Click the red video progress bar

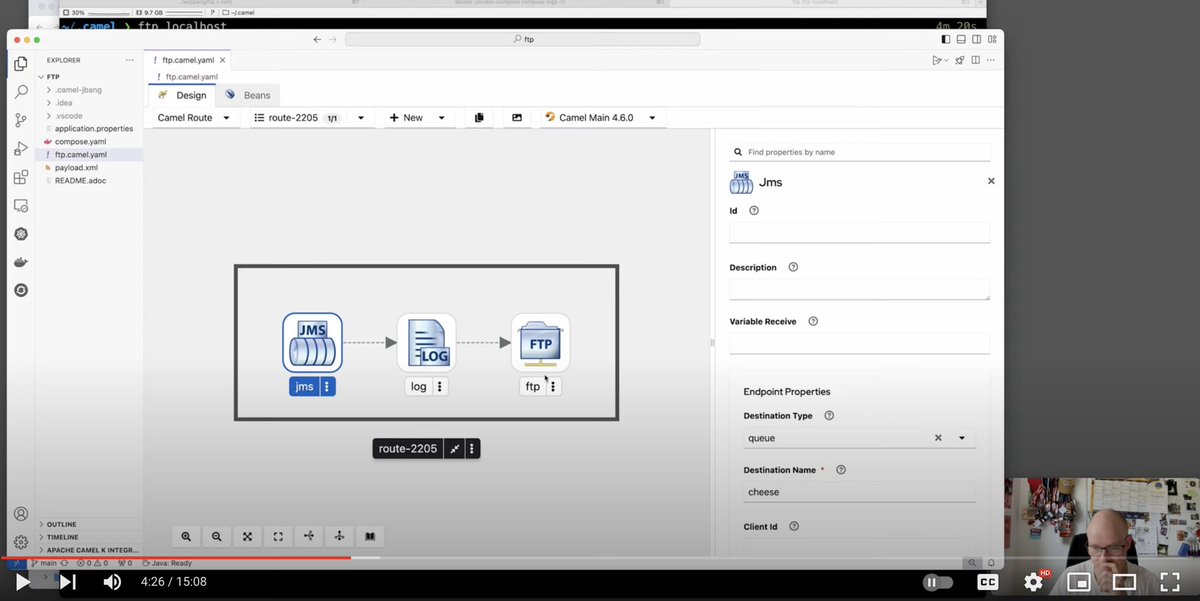point(176,558)
